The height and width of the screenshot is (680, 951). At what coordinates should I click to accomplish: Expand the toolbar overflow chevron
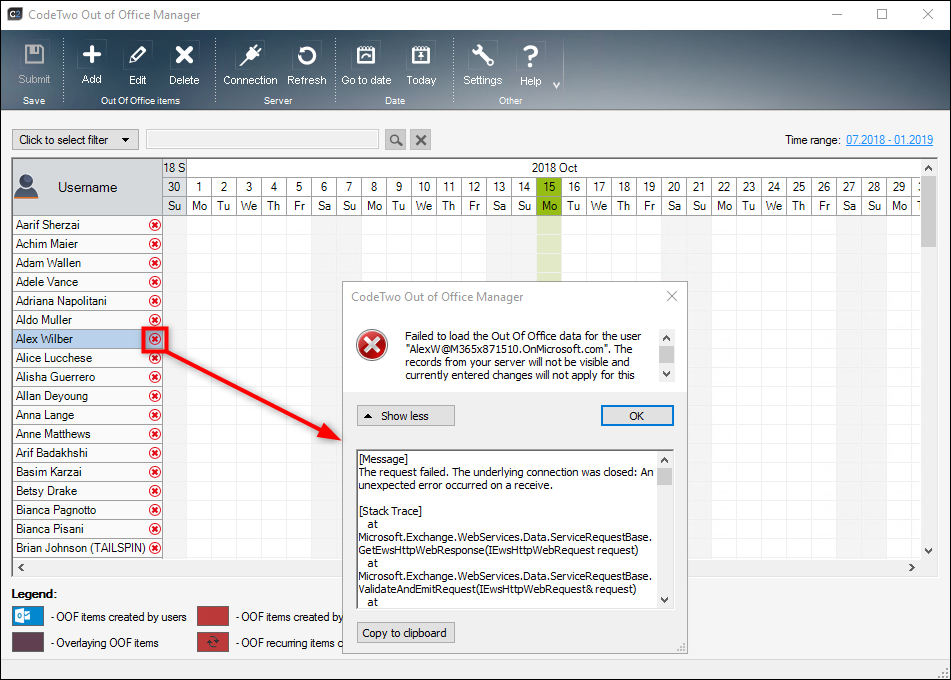click(x=556, y=86)
